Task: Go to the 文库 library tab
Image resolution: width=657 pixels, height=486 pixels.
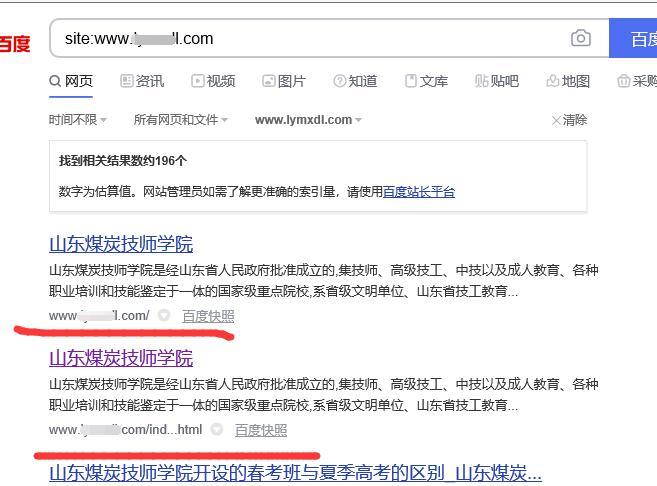Action: click(426, 81)
